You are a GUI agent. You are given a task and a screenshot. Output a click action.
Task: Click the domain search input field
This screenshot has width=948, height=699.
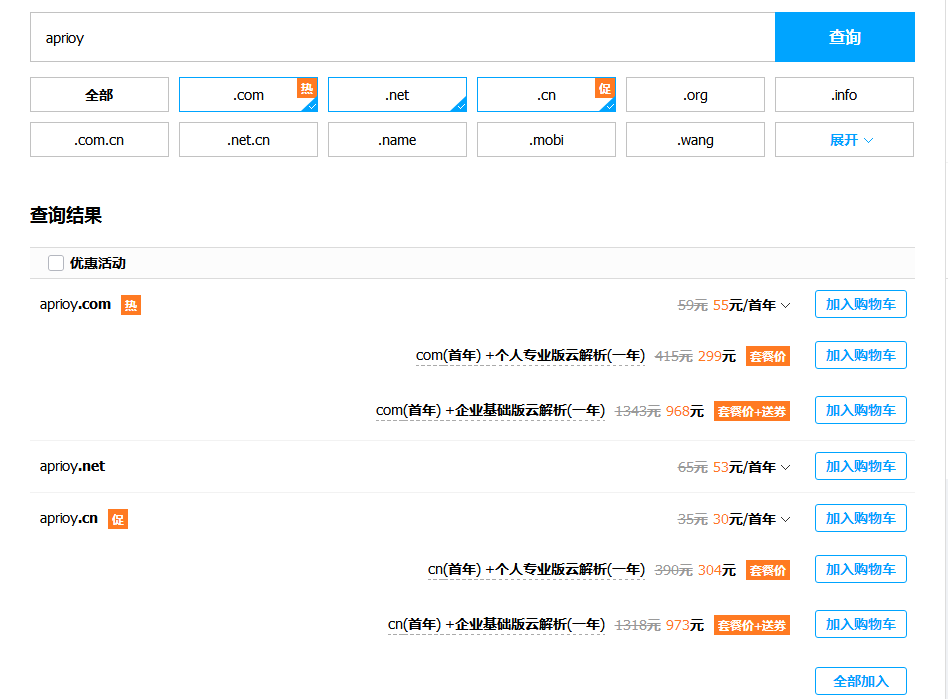403,37
